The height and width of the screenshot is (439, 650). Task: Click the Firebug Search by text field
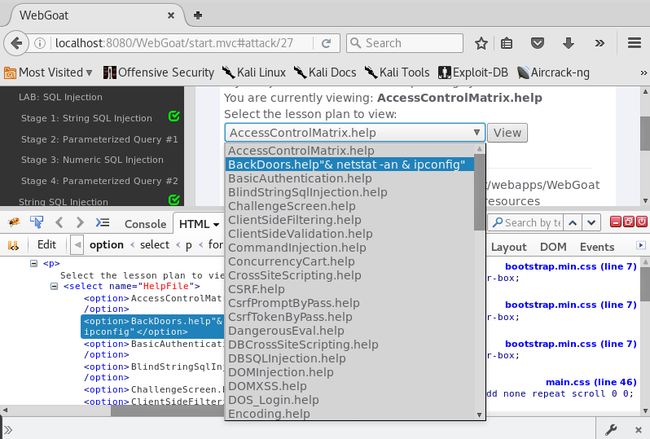[x=524, y=223]
